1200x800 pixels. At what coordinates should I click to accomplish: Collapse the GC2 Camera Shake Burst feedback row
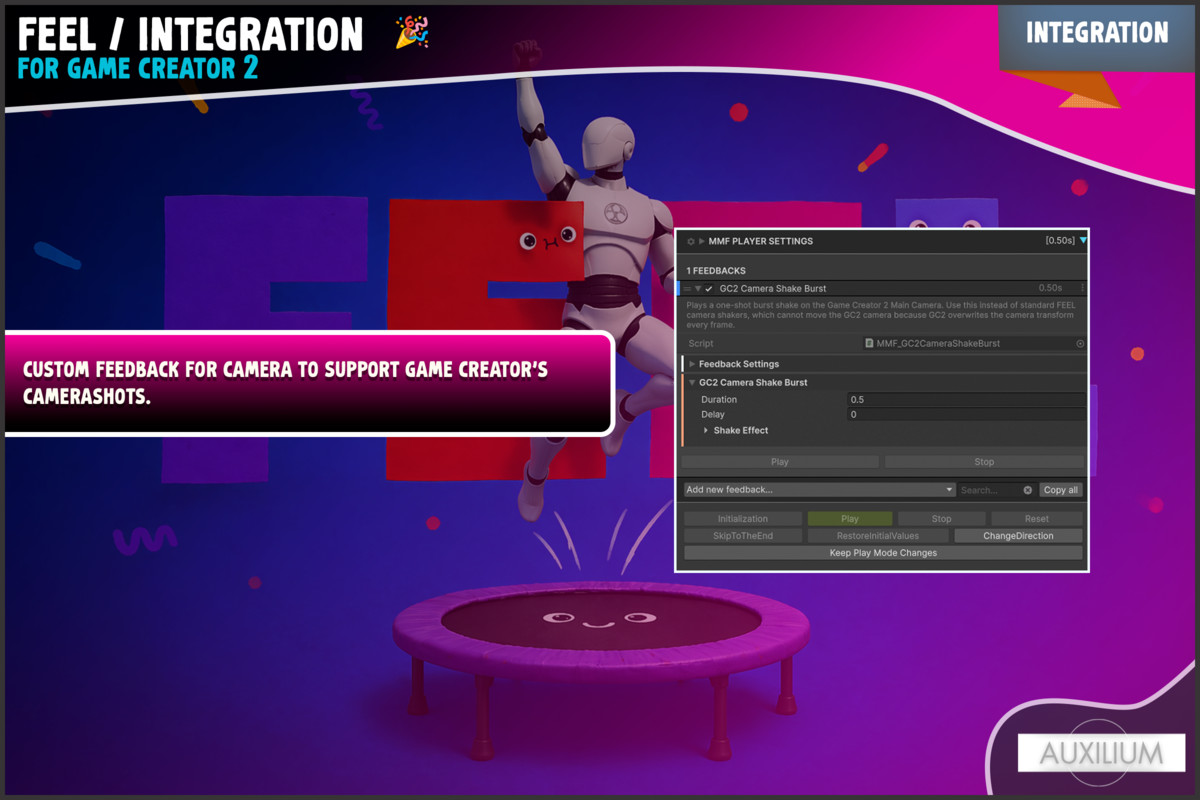698,289
